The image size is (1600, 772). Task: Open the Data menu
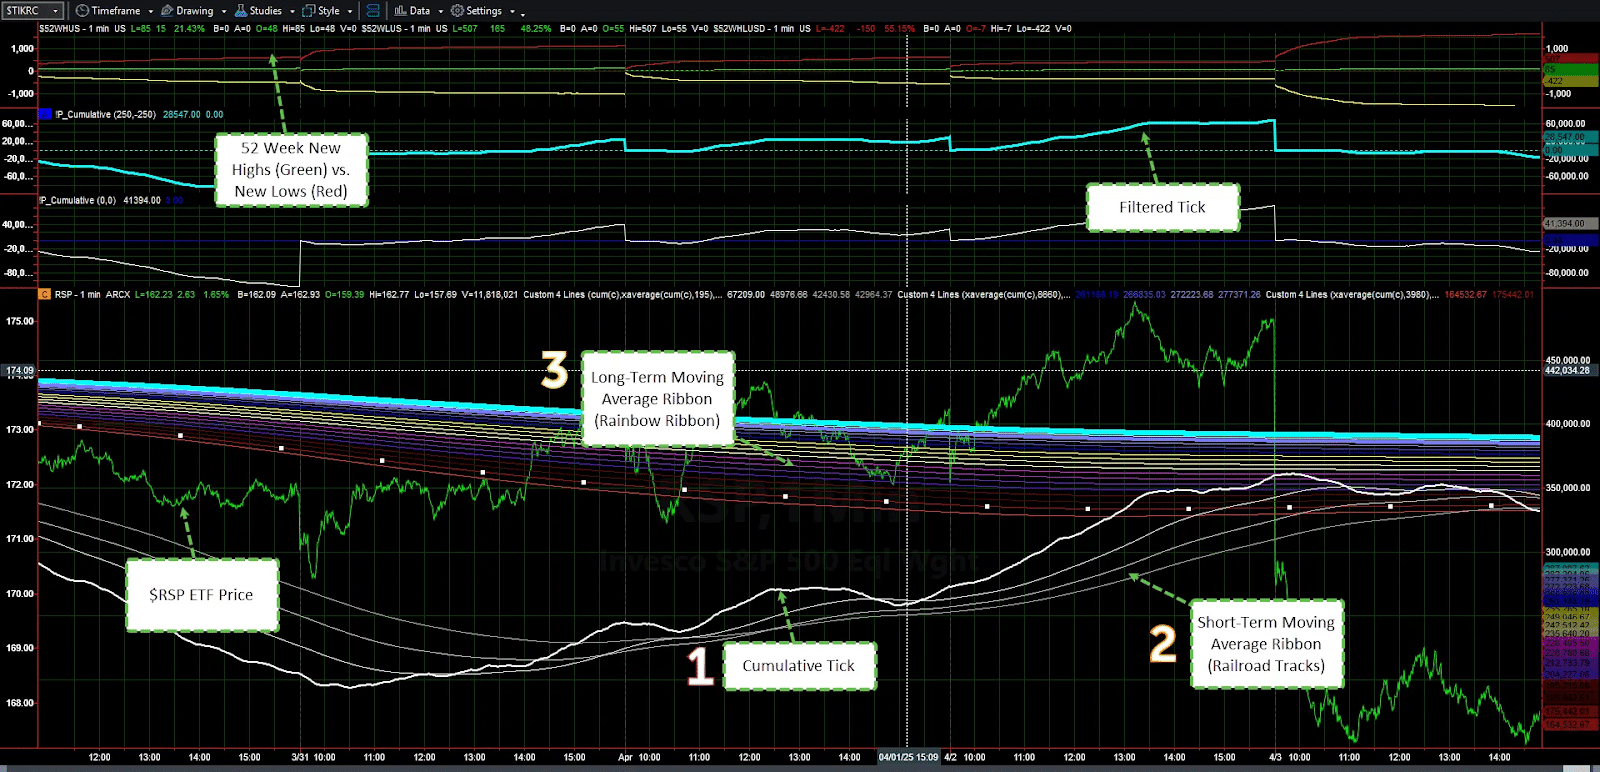tap(420, 11)
